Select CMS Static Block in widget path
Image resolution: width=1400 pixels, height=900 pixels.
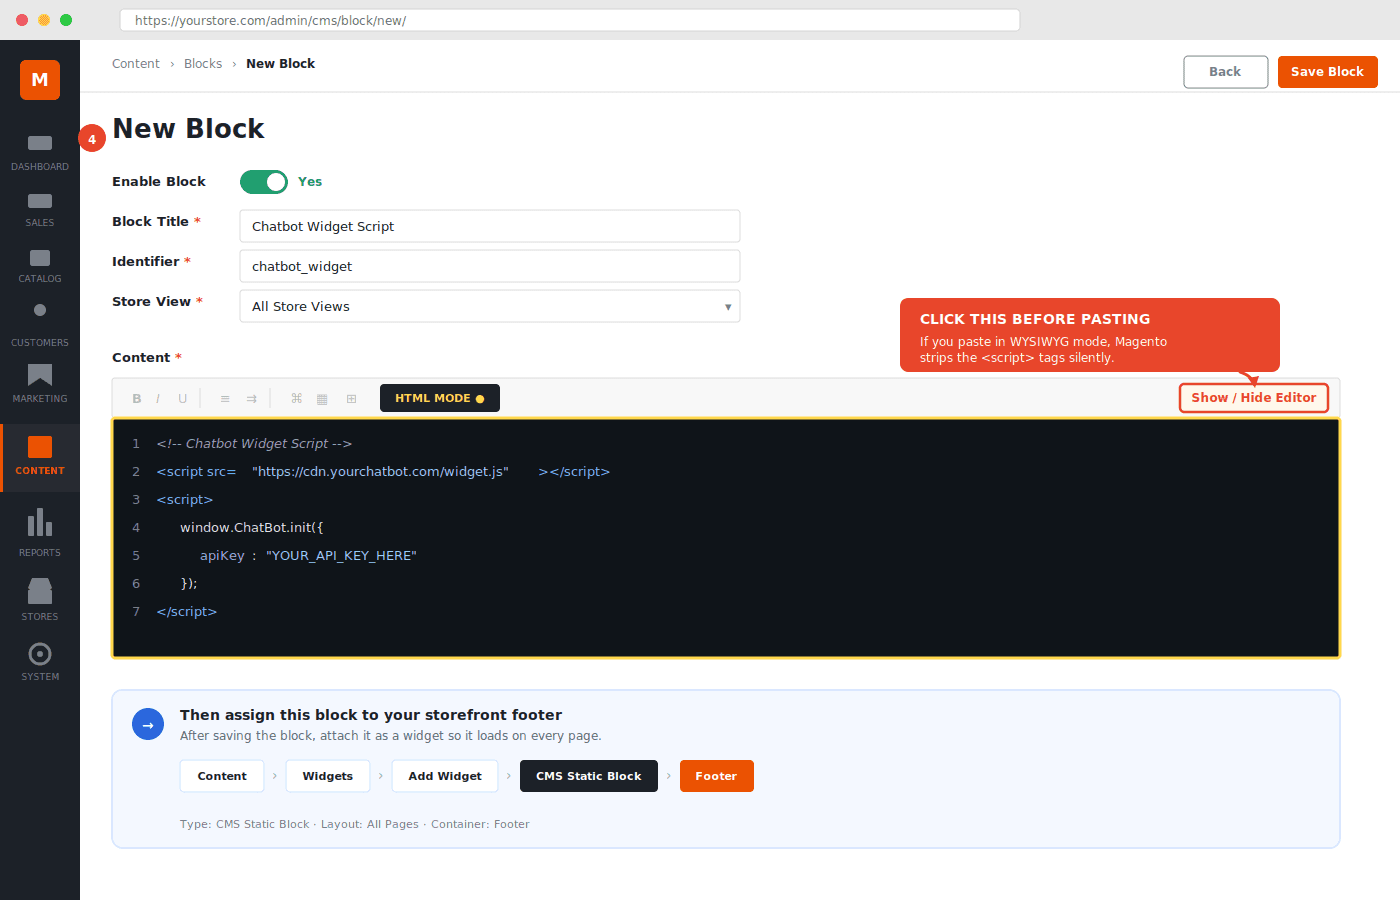click(x=588, y=775)
